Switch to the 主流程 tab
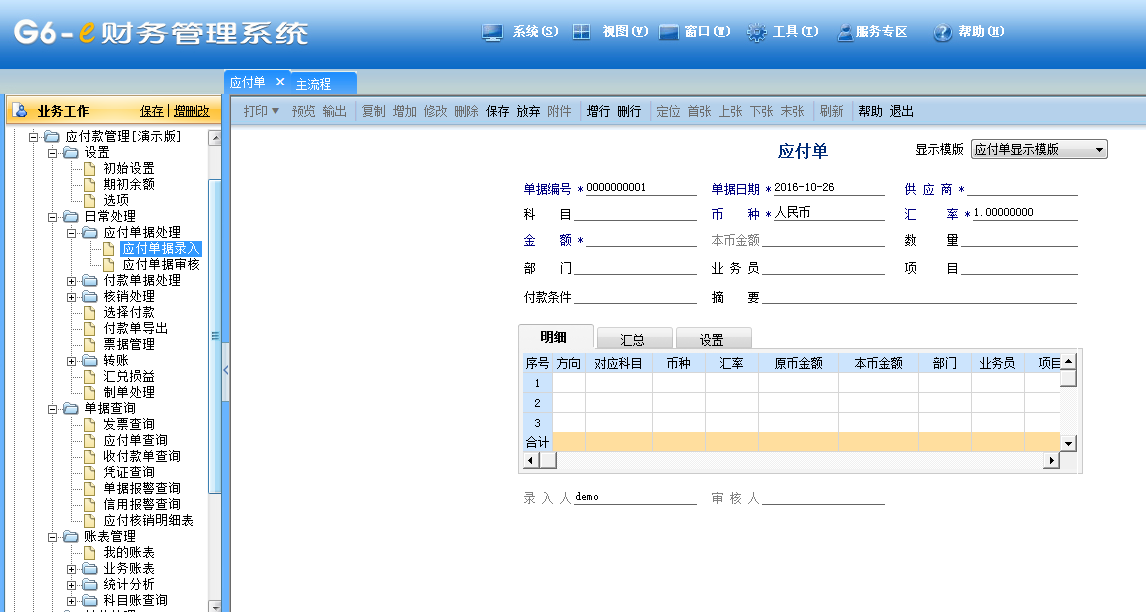The image size is (1146, 612). [x=313, y=84]
